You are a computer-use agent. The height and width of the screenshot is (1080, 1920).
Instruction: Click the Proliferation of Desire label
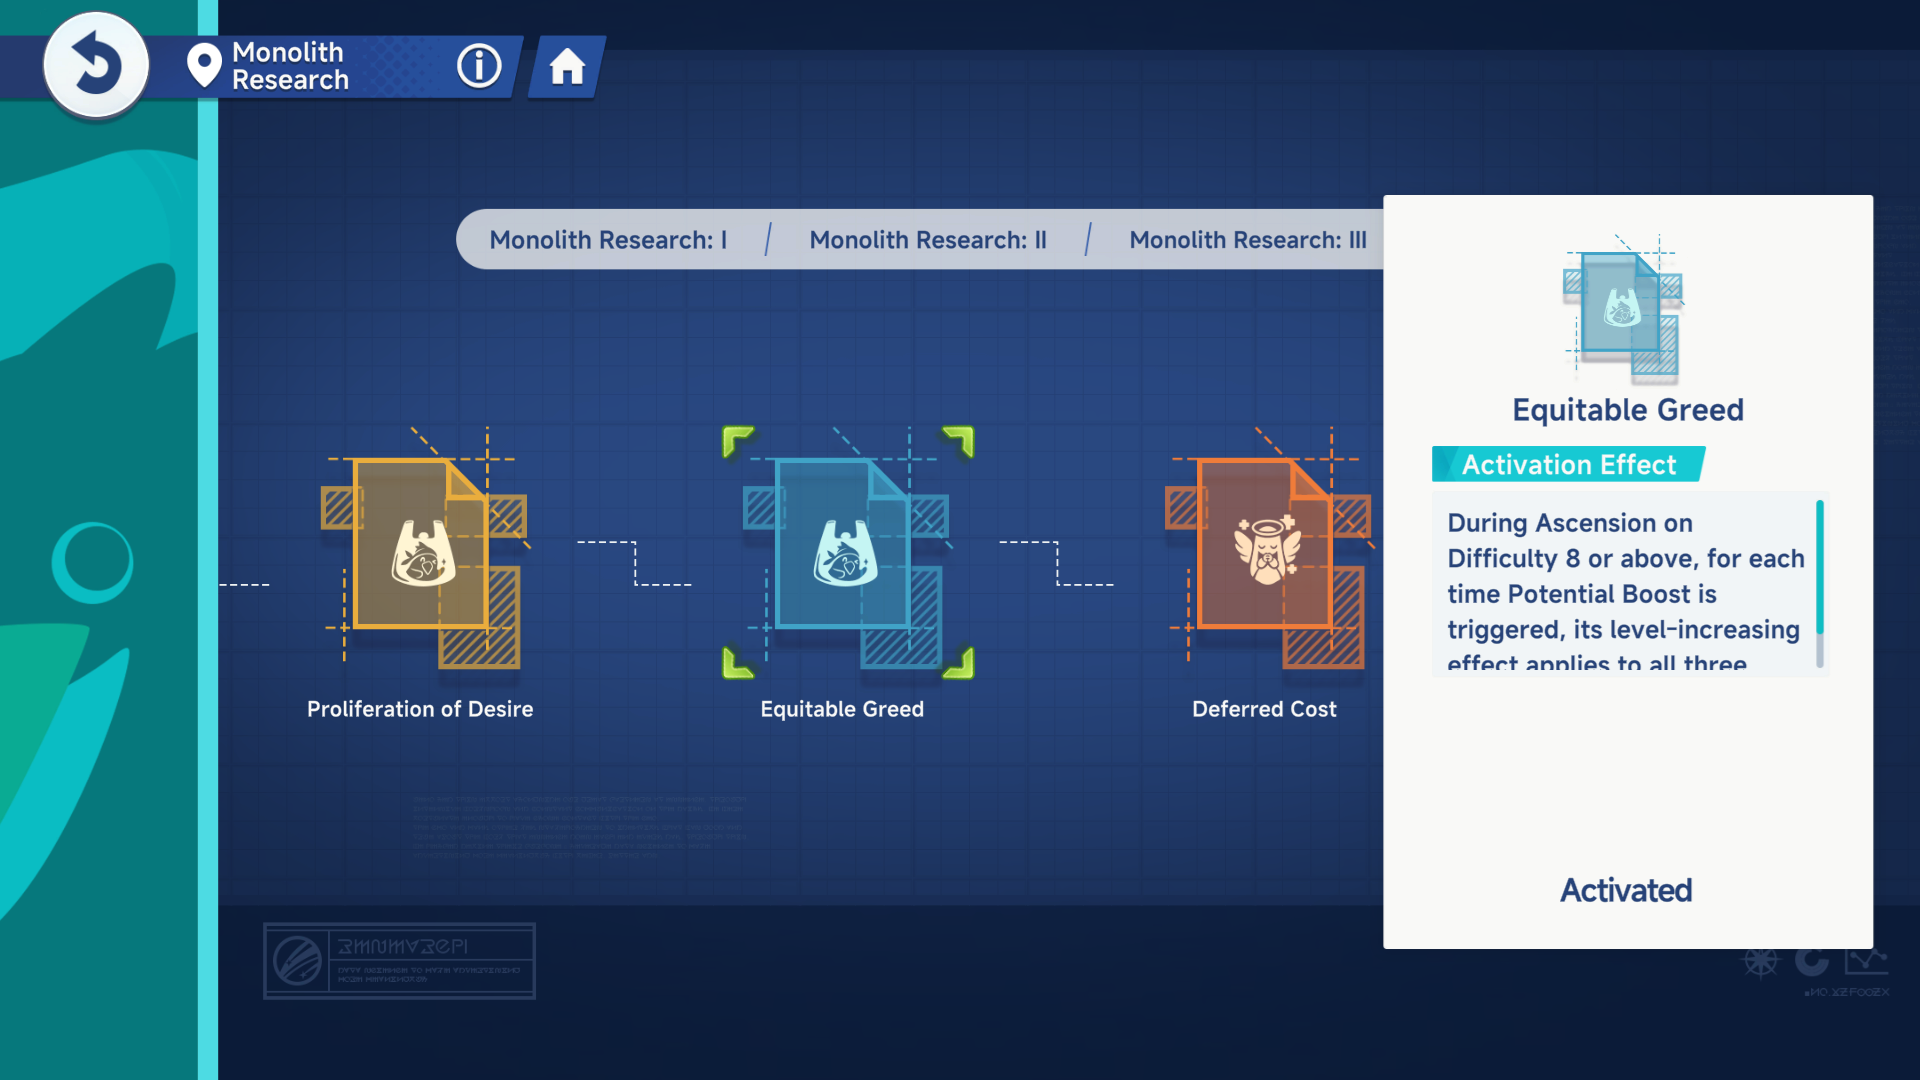click(420, 709)
